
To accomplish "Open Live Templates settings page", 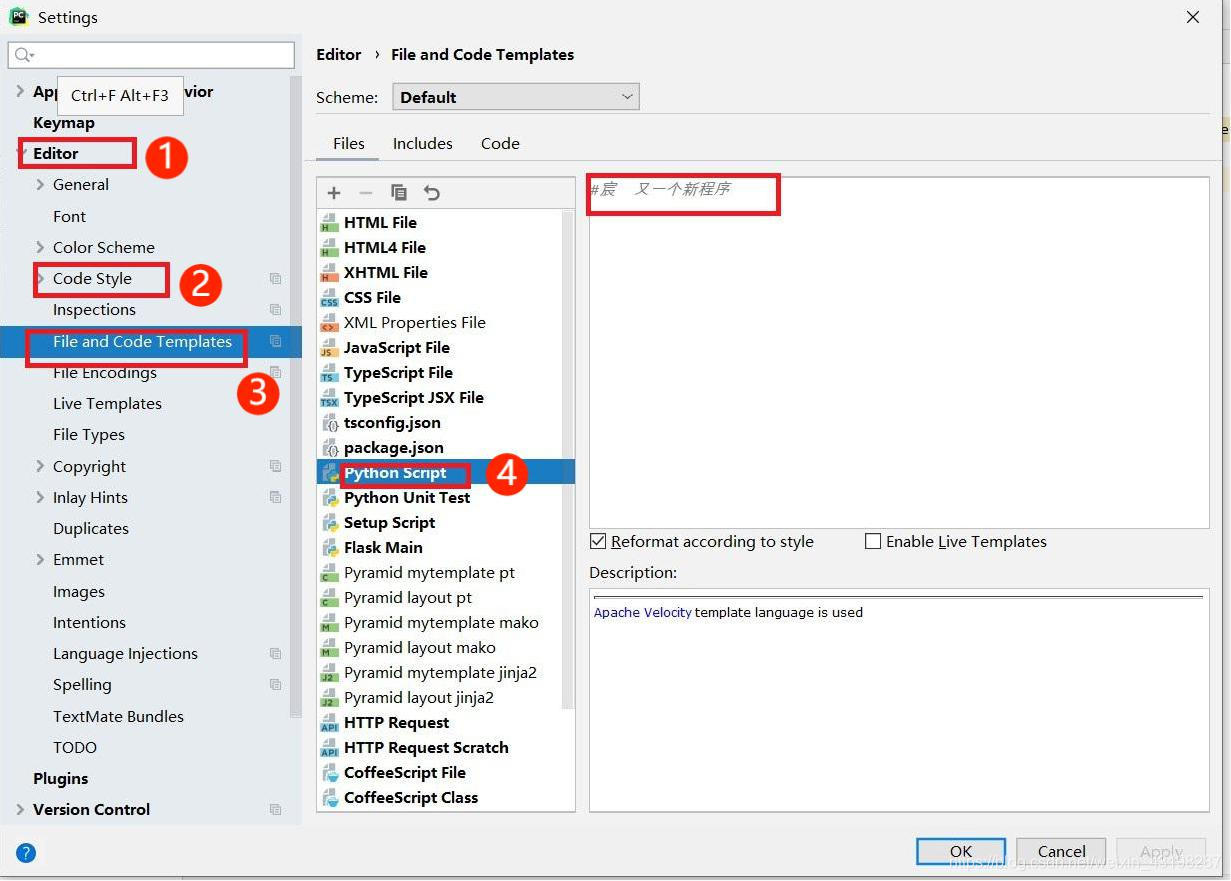I will click(x=107, y=404).
